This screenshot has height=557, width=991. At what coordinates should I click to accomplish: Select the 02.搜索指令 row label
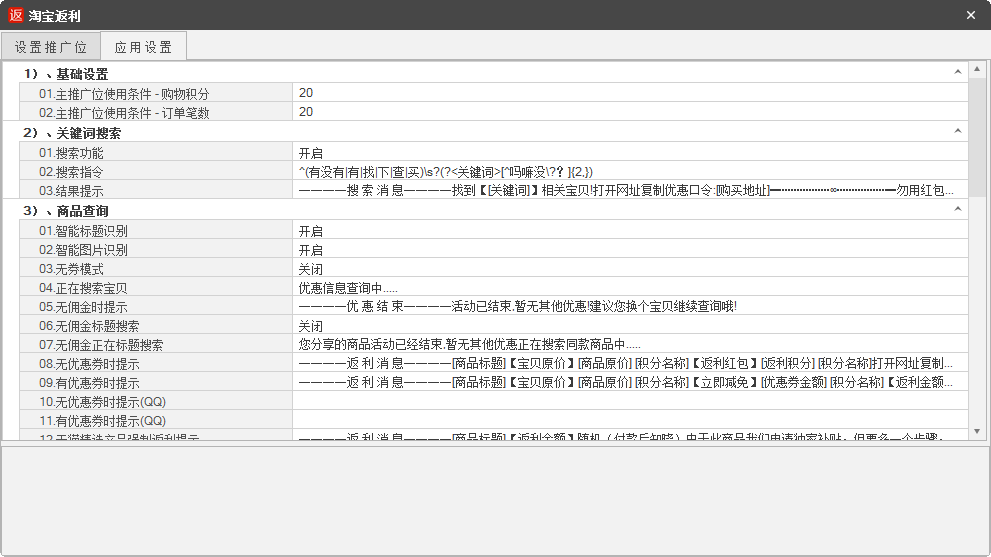pyautogui.click(x=71, y=172)
